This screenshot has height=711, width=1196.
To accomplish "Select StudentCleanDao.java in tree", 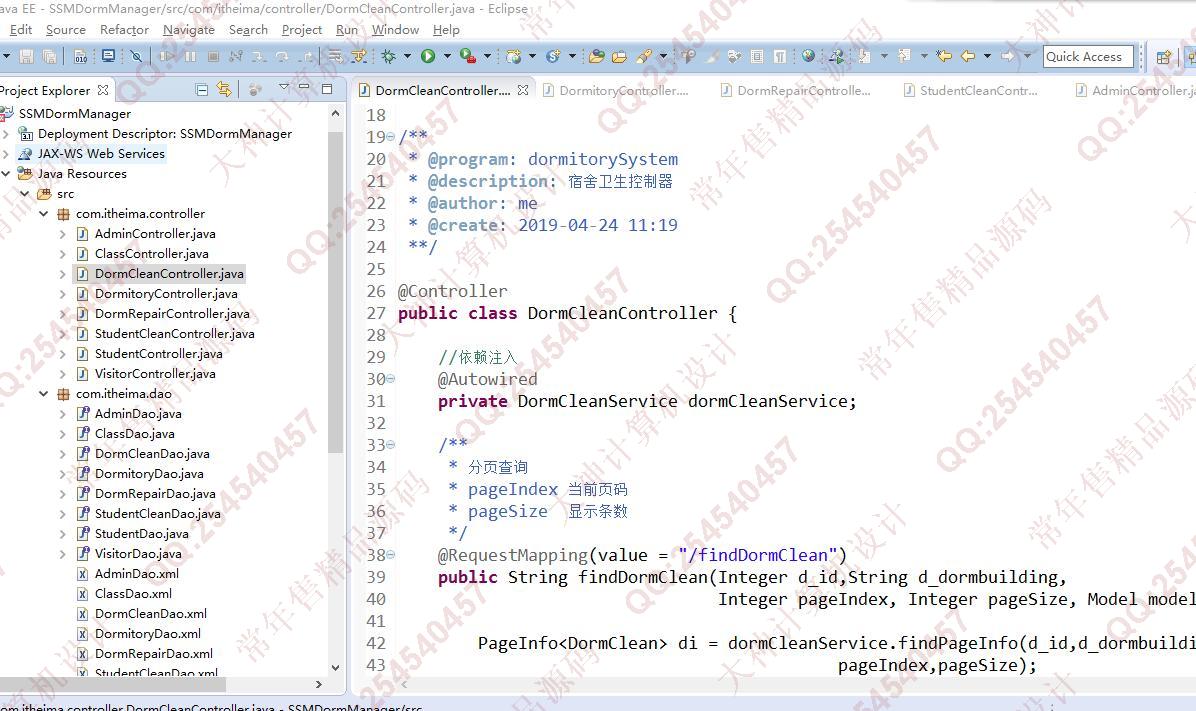I will [x=157, y=513].
